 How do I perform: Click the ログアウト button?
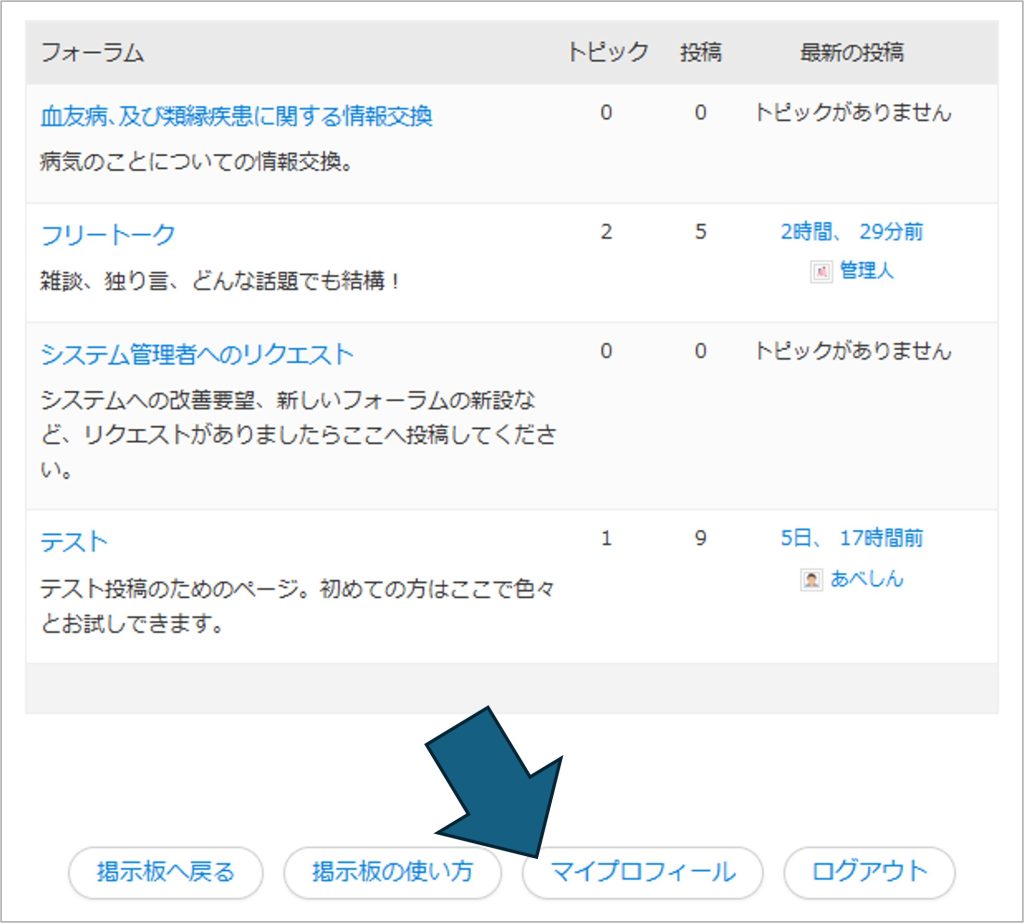[869, 871]
